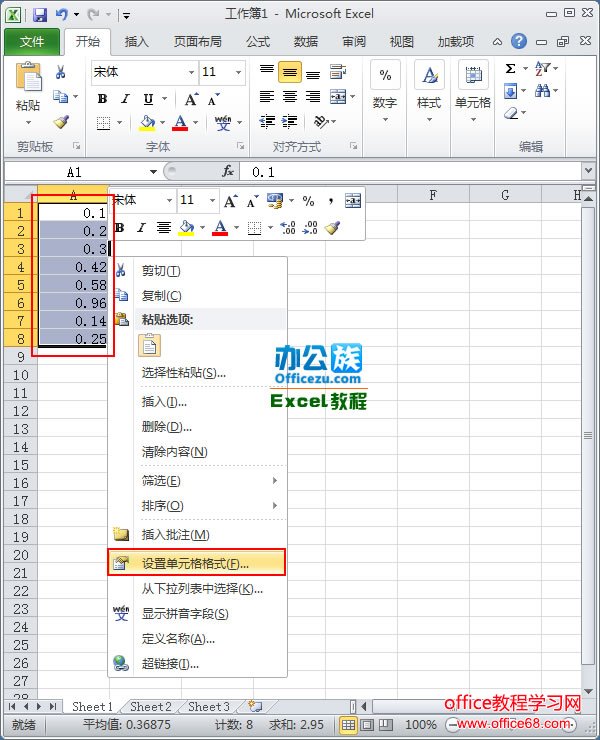Choose Define Name in context menu
Screen dimensions: 600x740
pyautogui.click(x=197, y=639)
